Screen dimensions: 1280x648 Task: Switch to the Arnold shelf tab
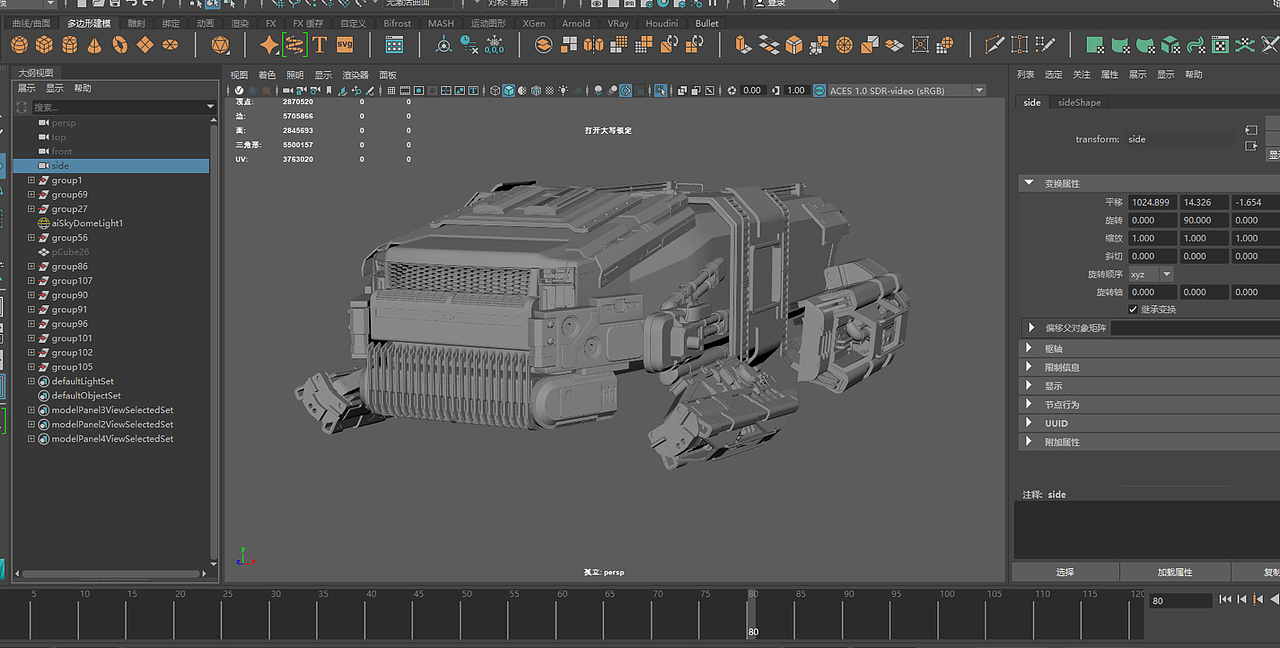pos(576,23)
